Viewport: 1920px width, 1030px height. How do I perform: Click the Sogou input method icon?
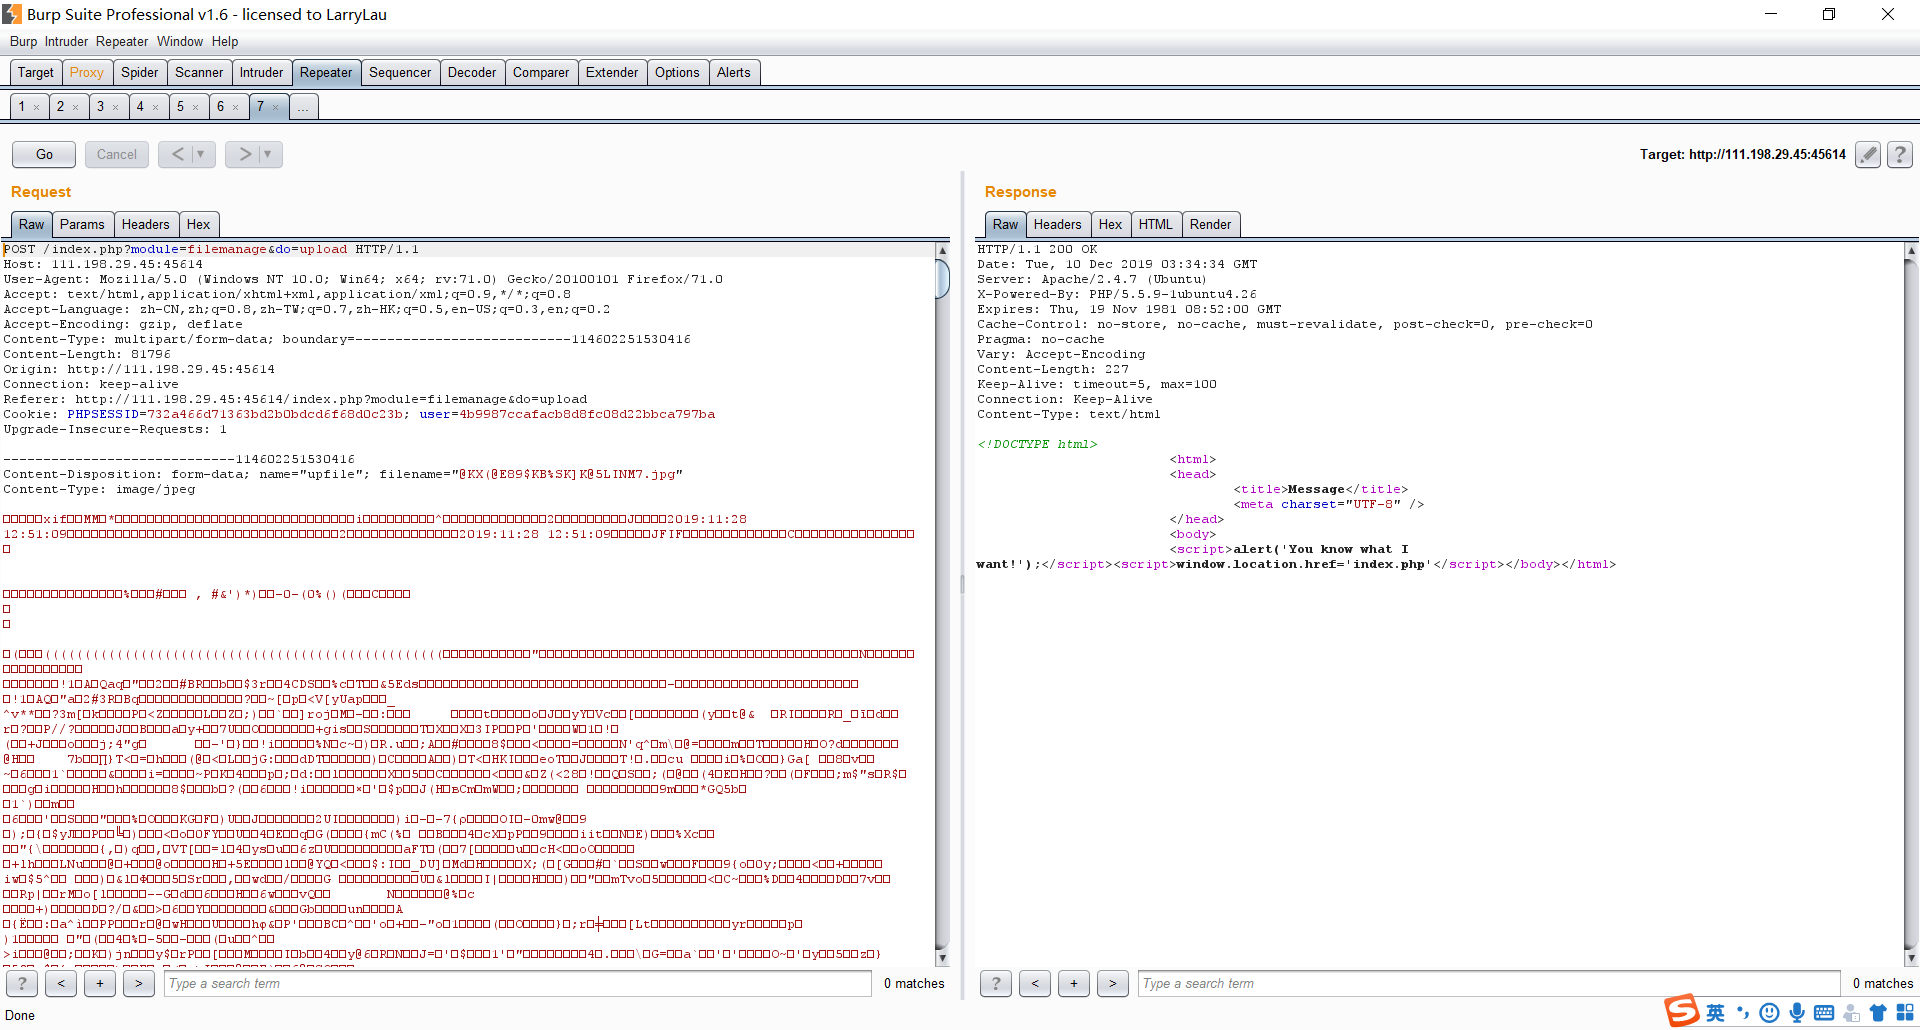[1682, 1012]
